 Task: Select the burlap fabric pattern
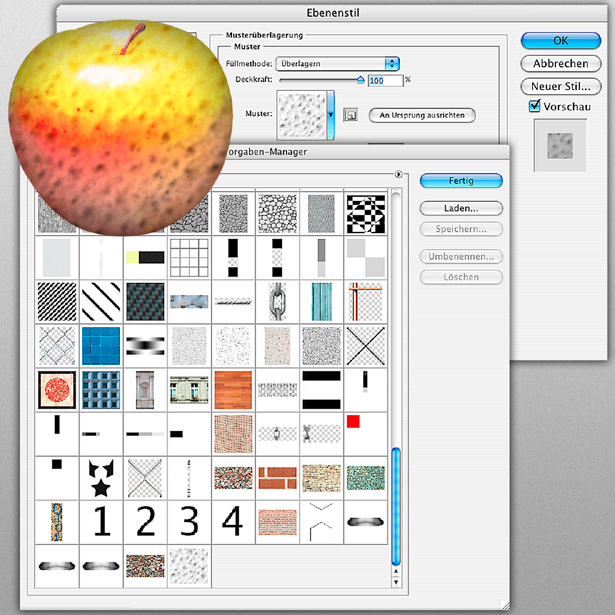tap(233, 434)
